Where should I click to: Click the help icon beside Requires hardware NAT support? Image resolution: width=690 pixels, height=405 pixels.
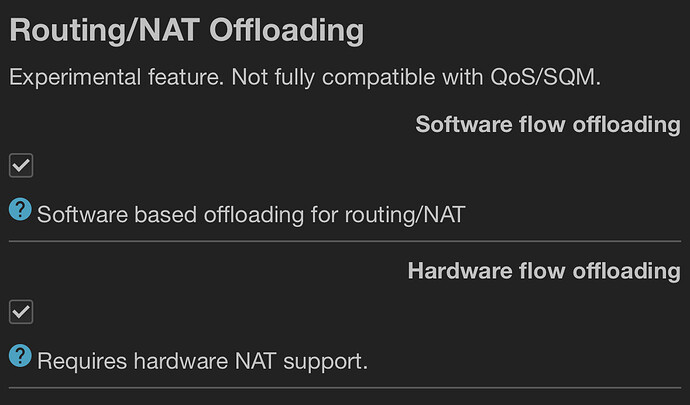tap(20, 357)
